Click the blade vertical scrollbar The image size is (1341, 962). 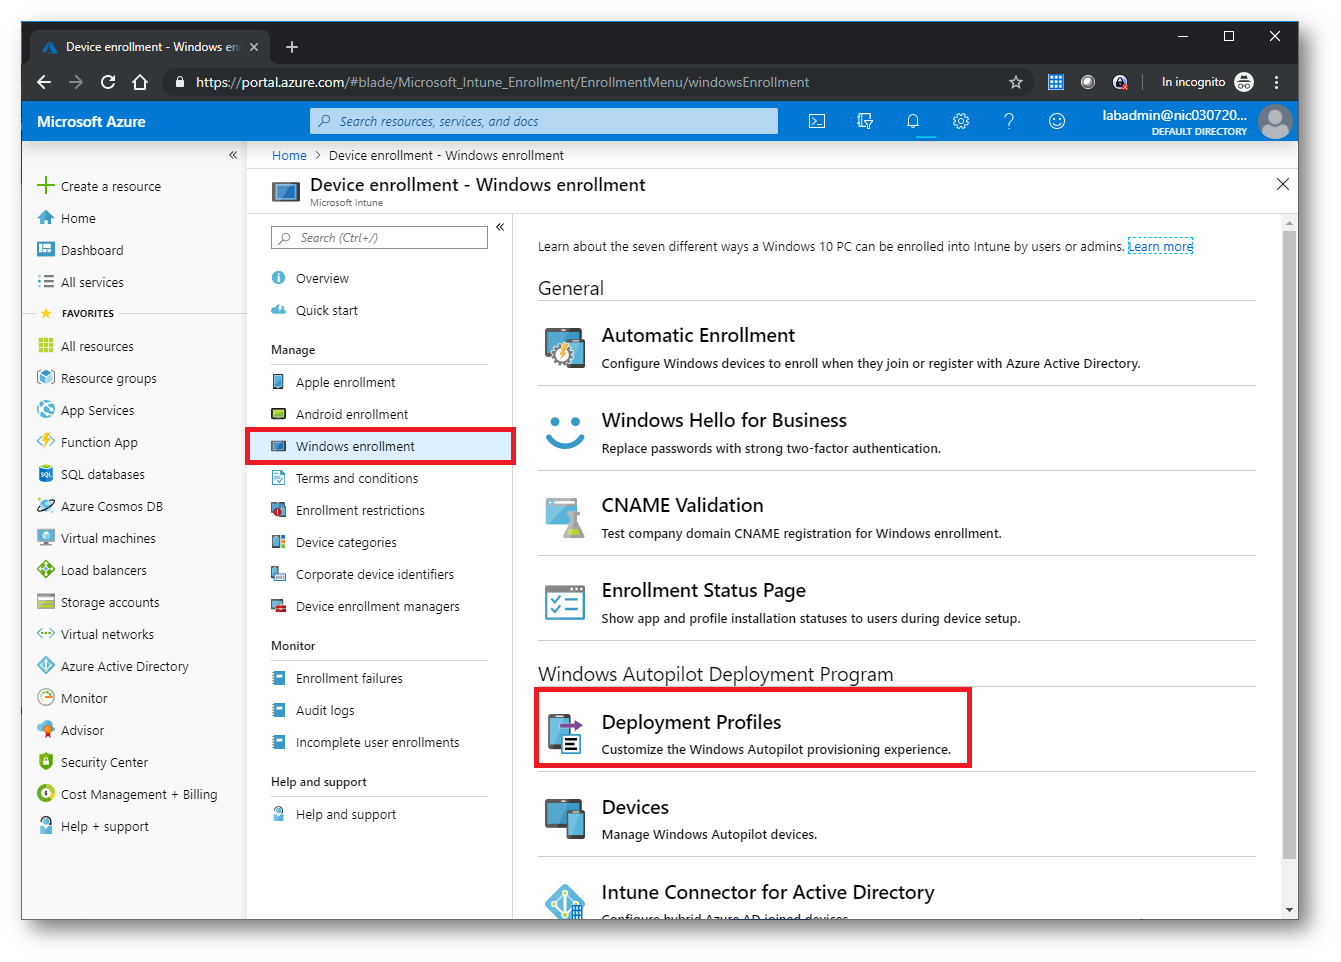pos(1290,545)
